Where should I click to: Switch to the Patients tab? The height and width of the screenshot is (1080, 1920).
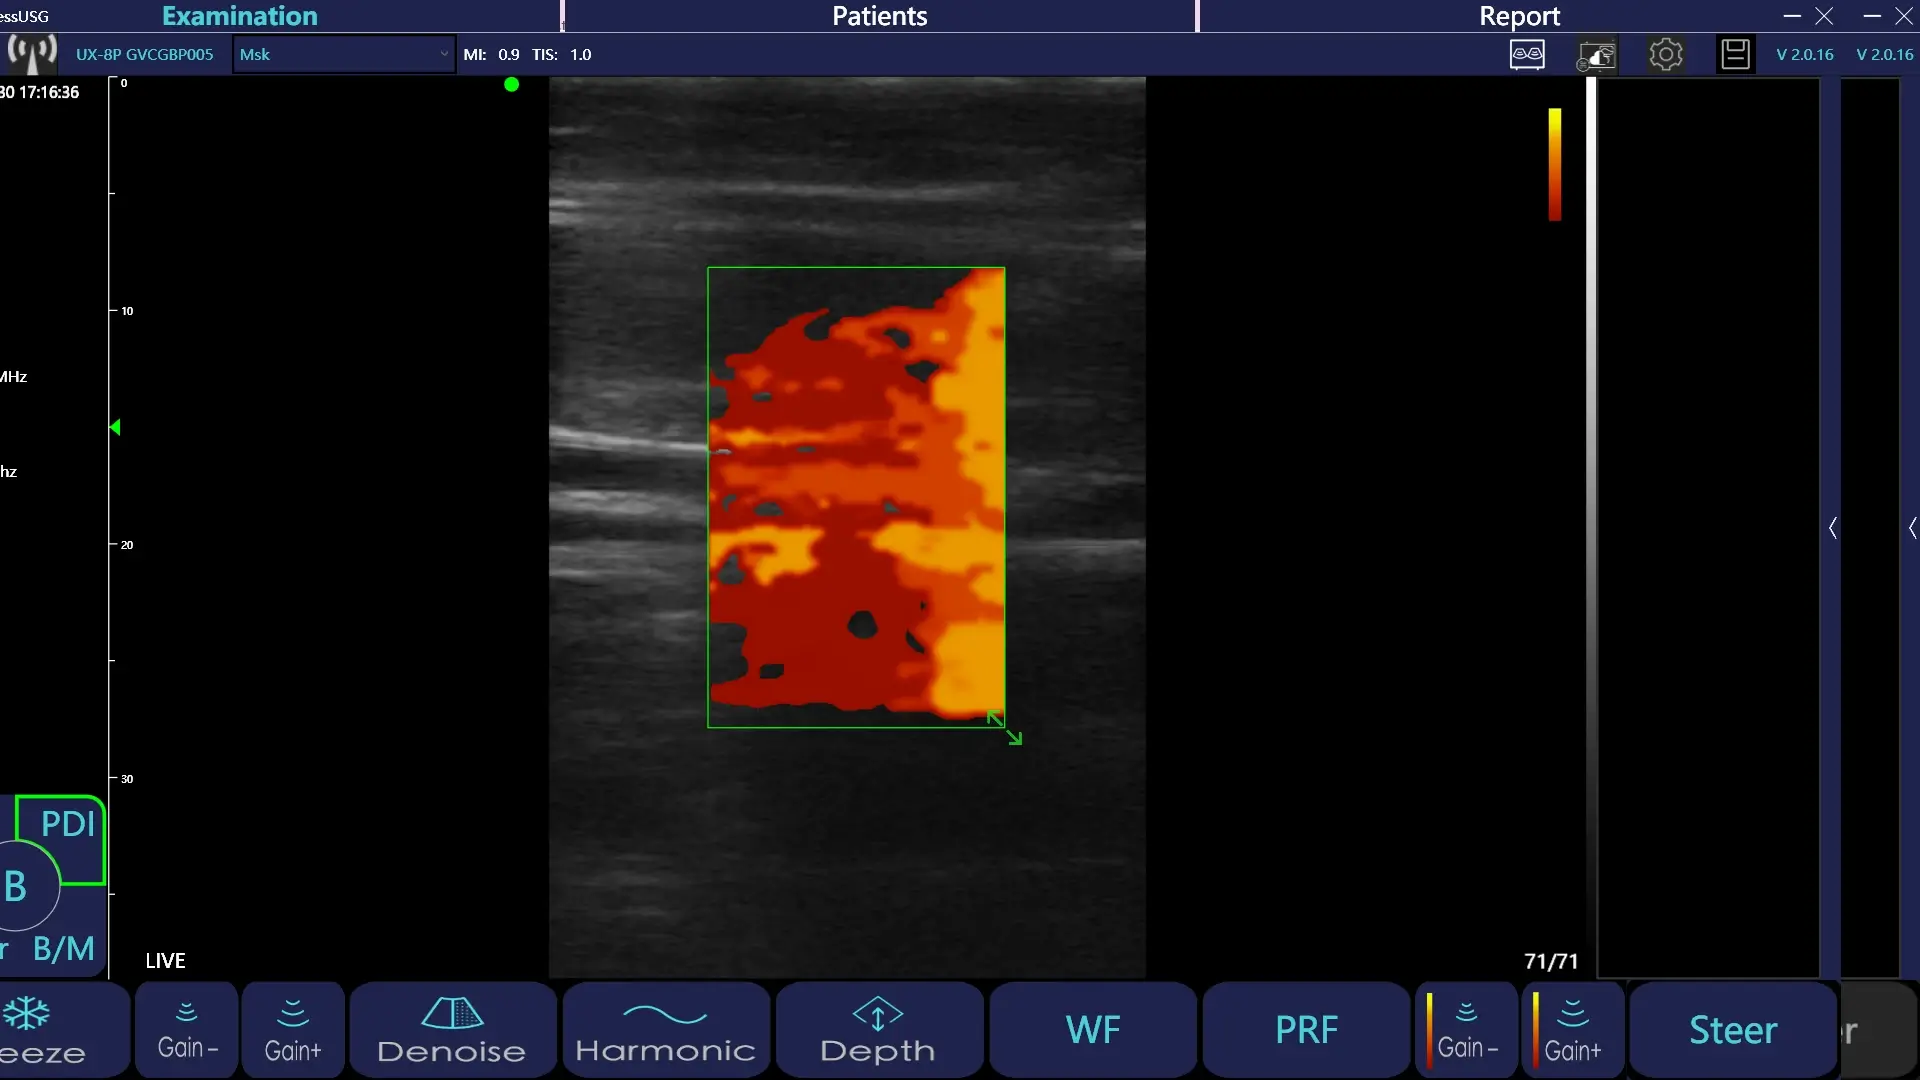point(879,16)
